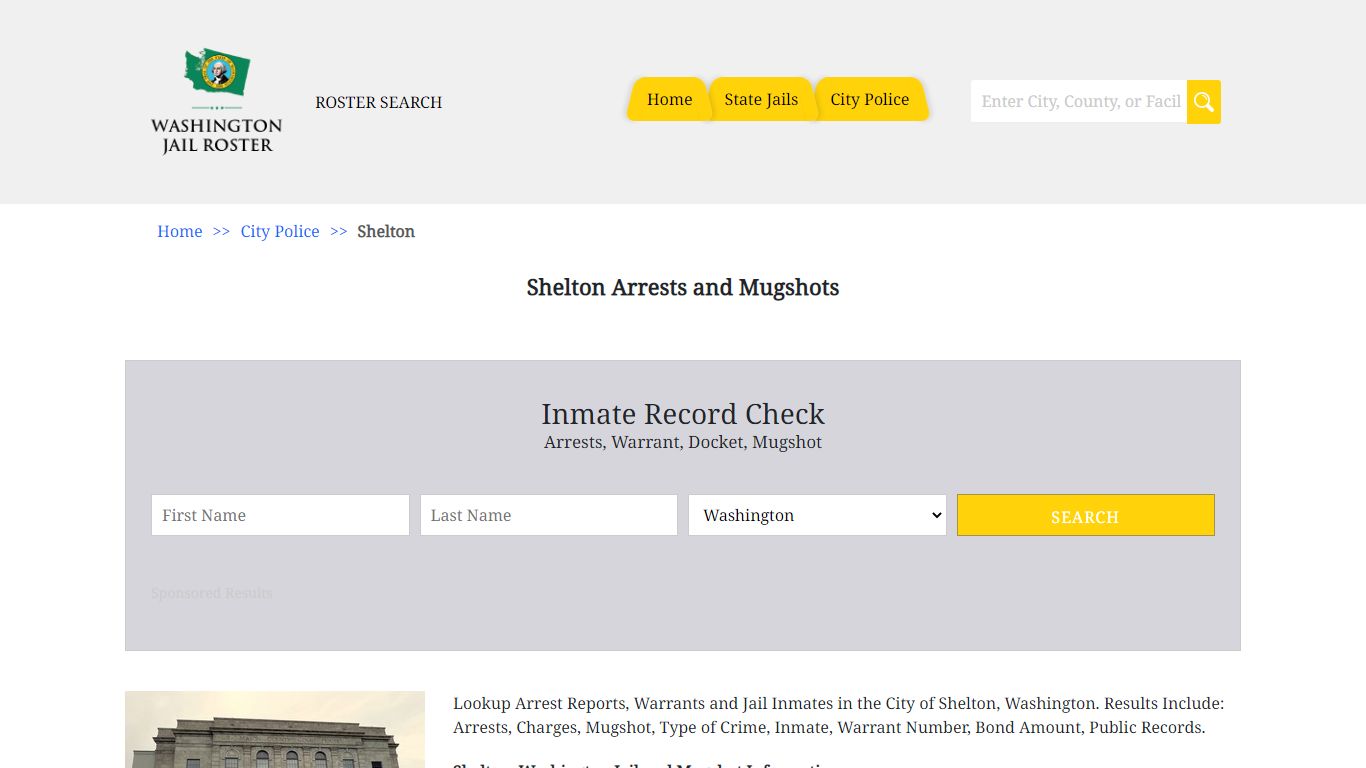
Task: Focus the First Name input field
Action: coord(280,515)
